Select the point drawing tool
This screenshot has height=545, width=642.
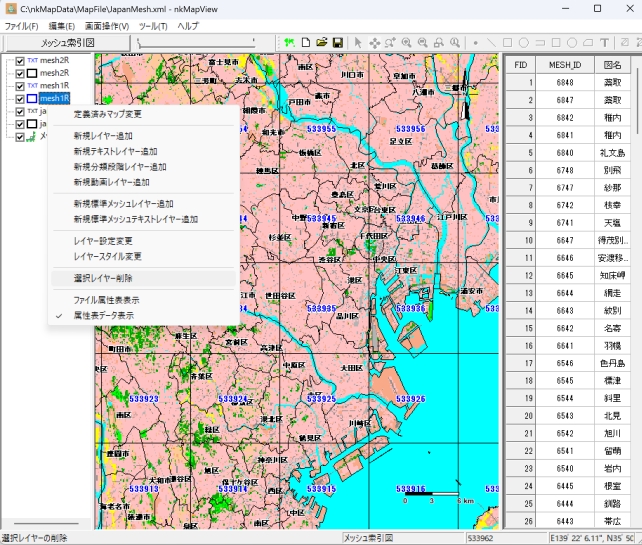click(475, 43)
